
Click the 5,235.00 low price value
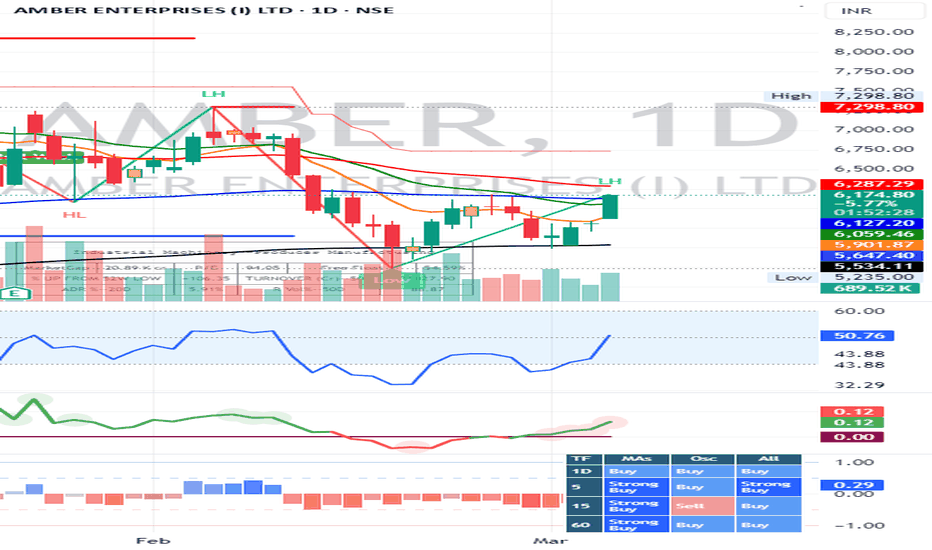(871, 277)
